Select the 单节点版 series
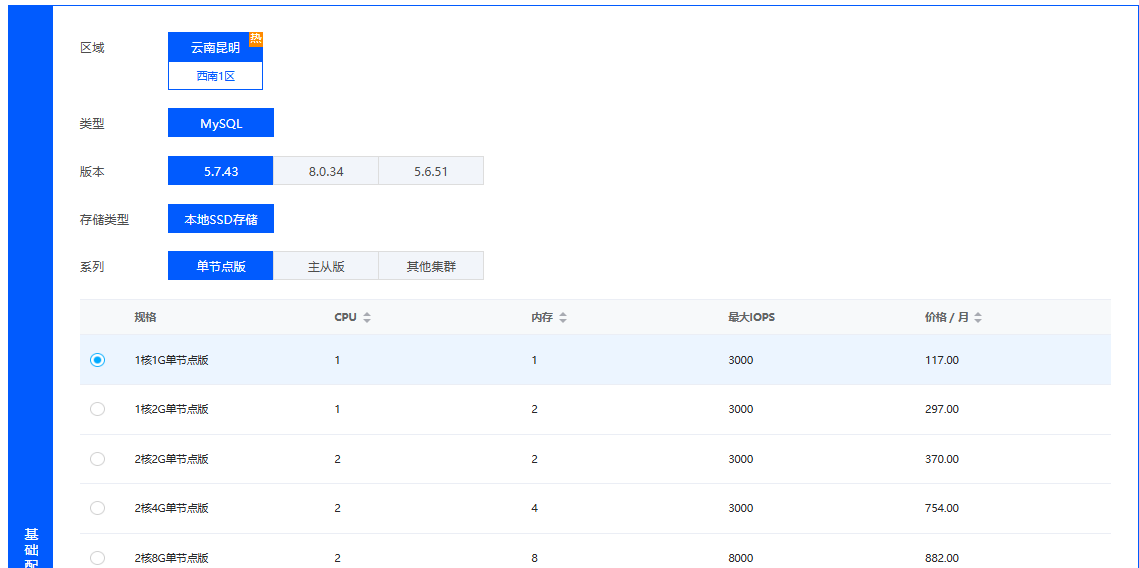The width and height of the screenshot is (1139, 568). click(221, 266)
